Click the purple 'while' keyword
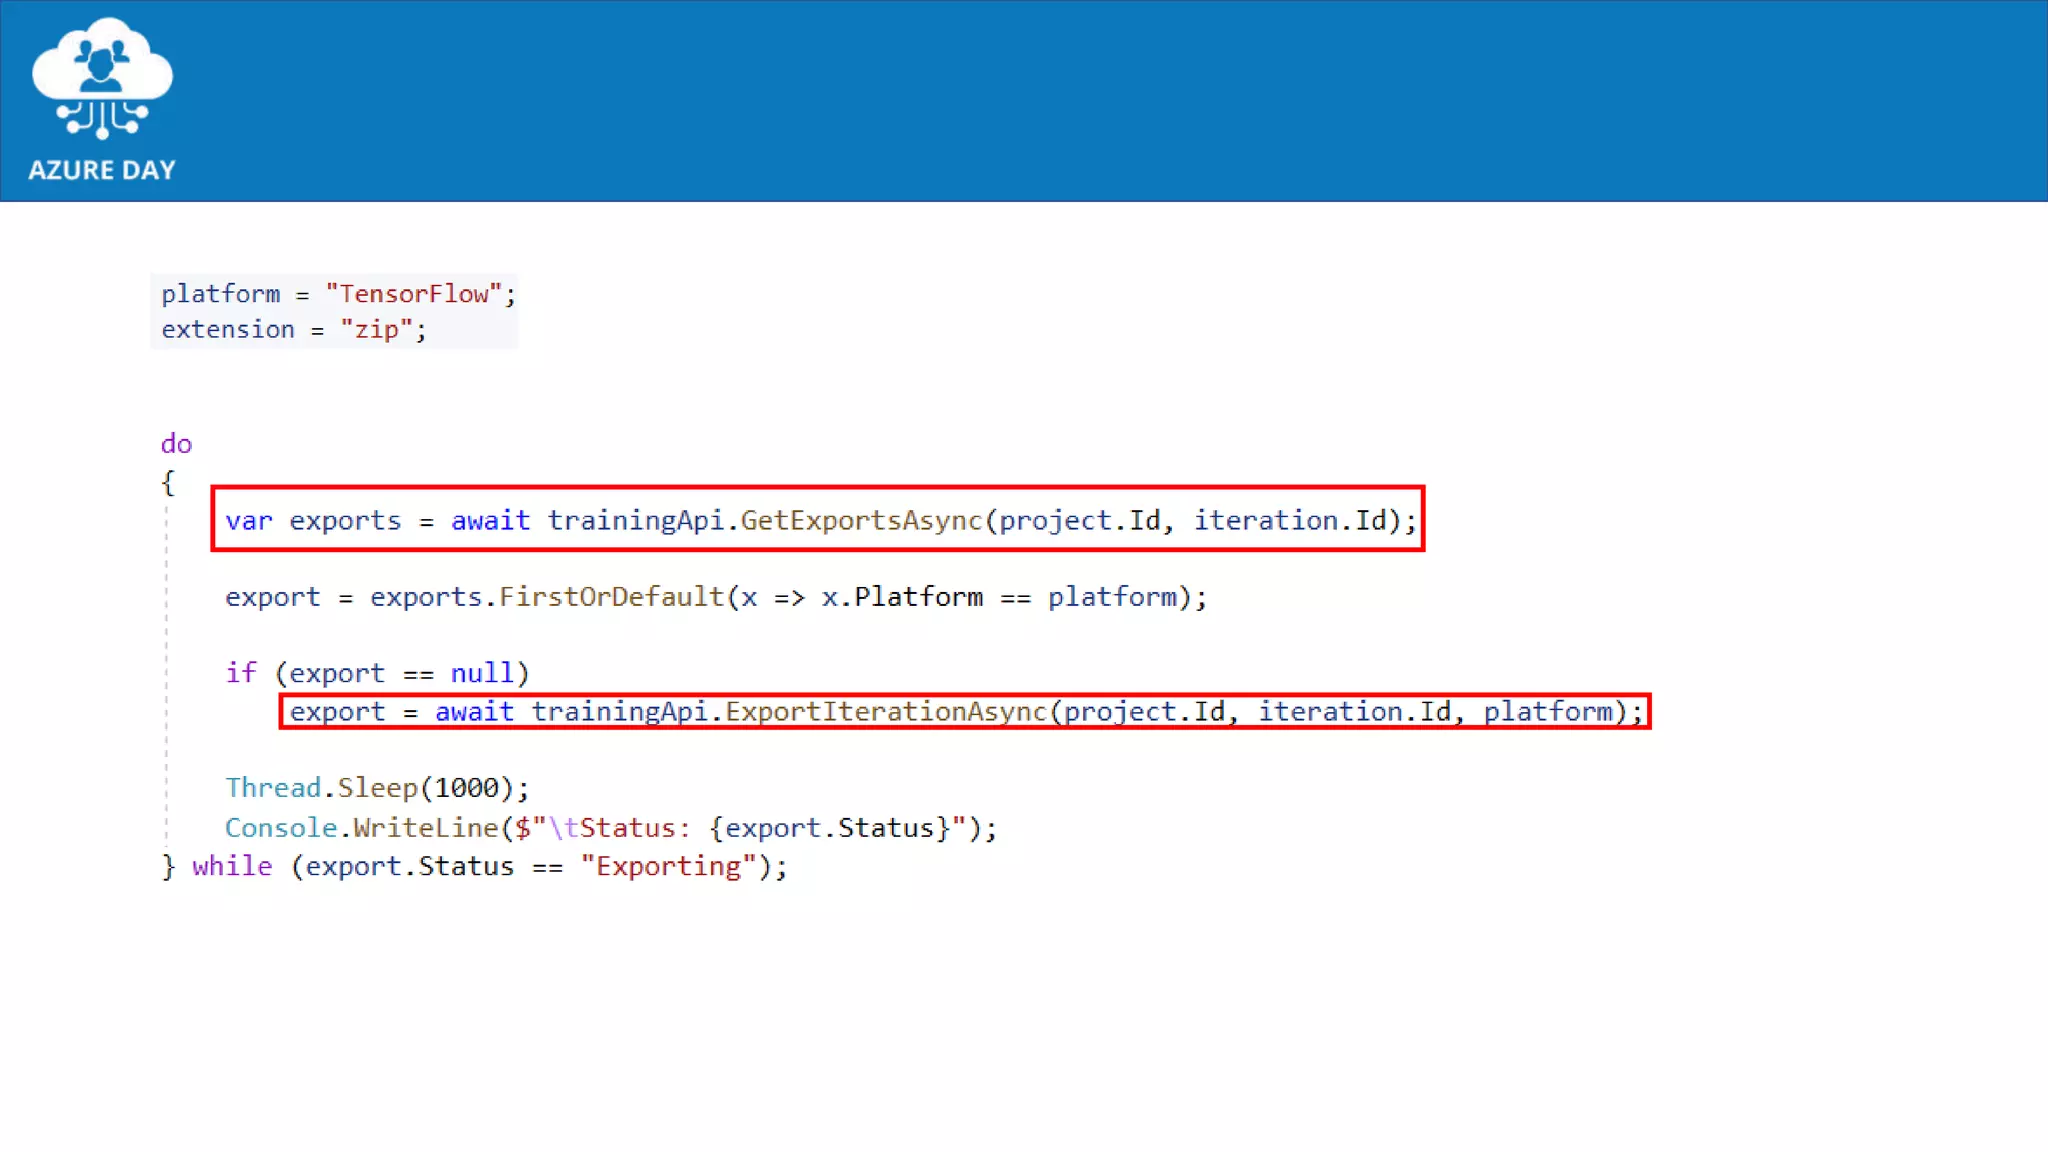This screenshot has height=1152, width=2048. (232, 866)
